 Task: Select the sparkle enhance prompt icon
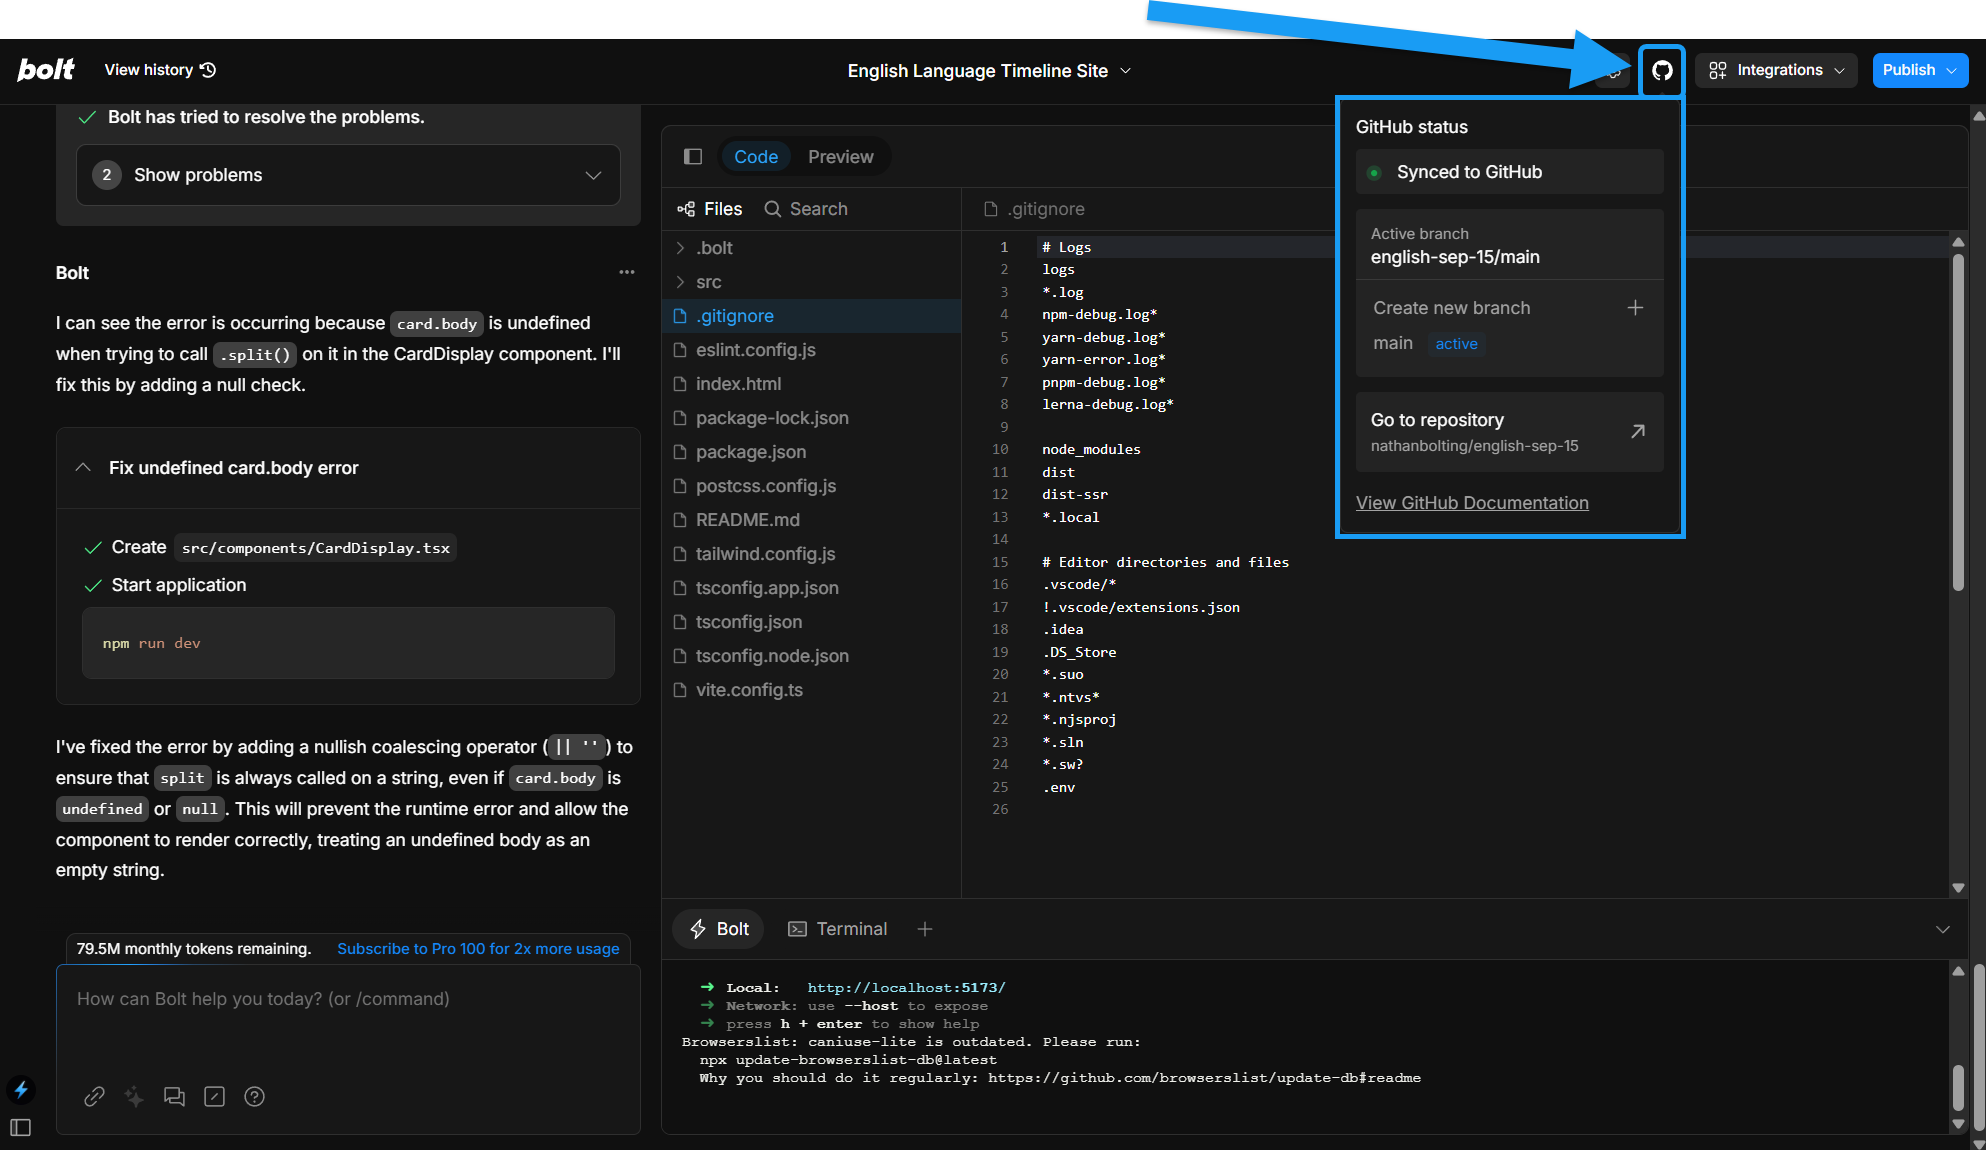(x=134, y=1096)
